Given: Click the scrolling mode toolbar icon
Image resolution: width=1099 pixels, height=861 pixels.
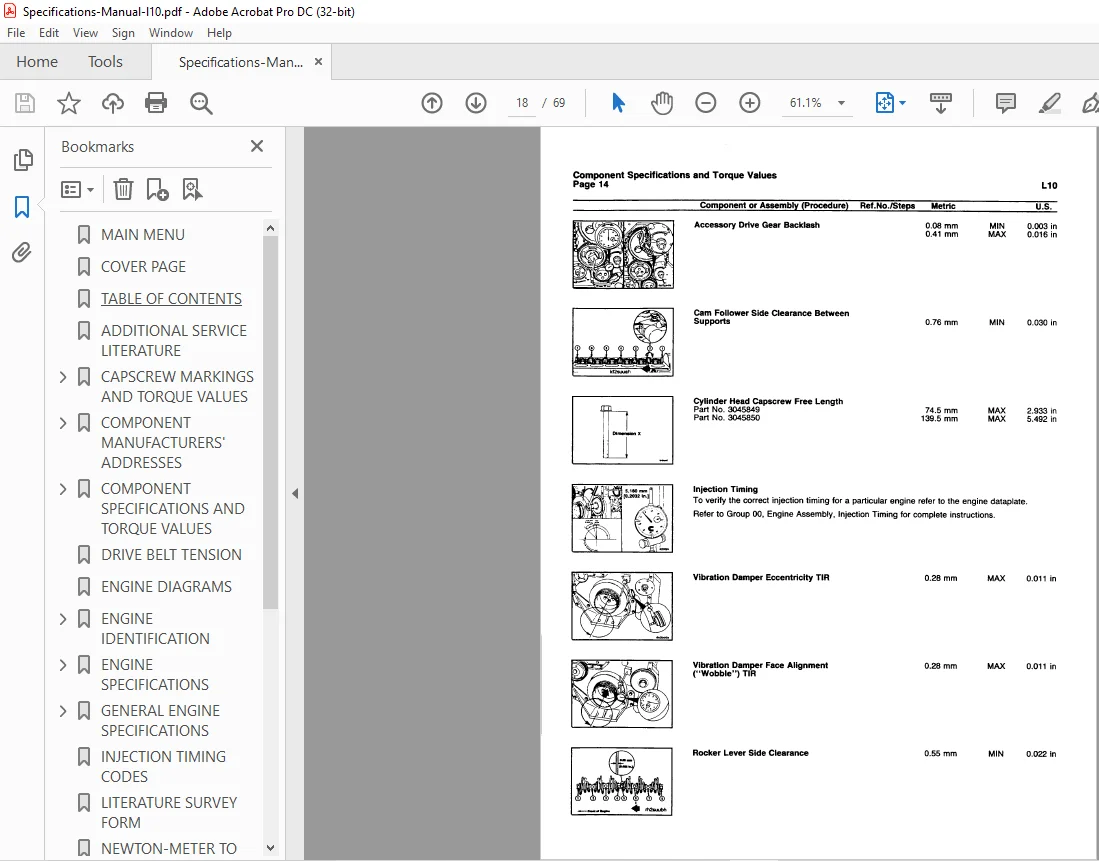Looking at the screenshot, I should (x=941, y=103).
